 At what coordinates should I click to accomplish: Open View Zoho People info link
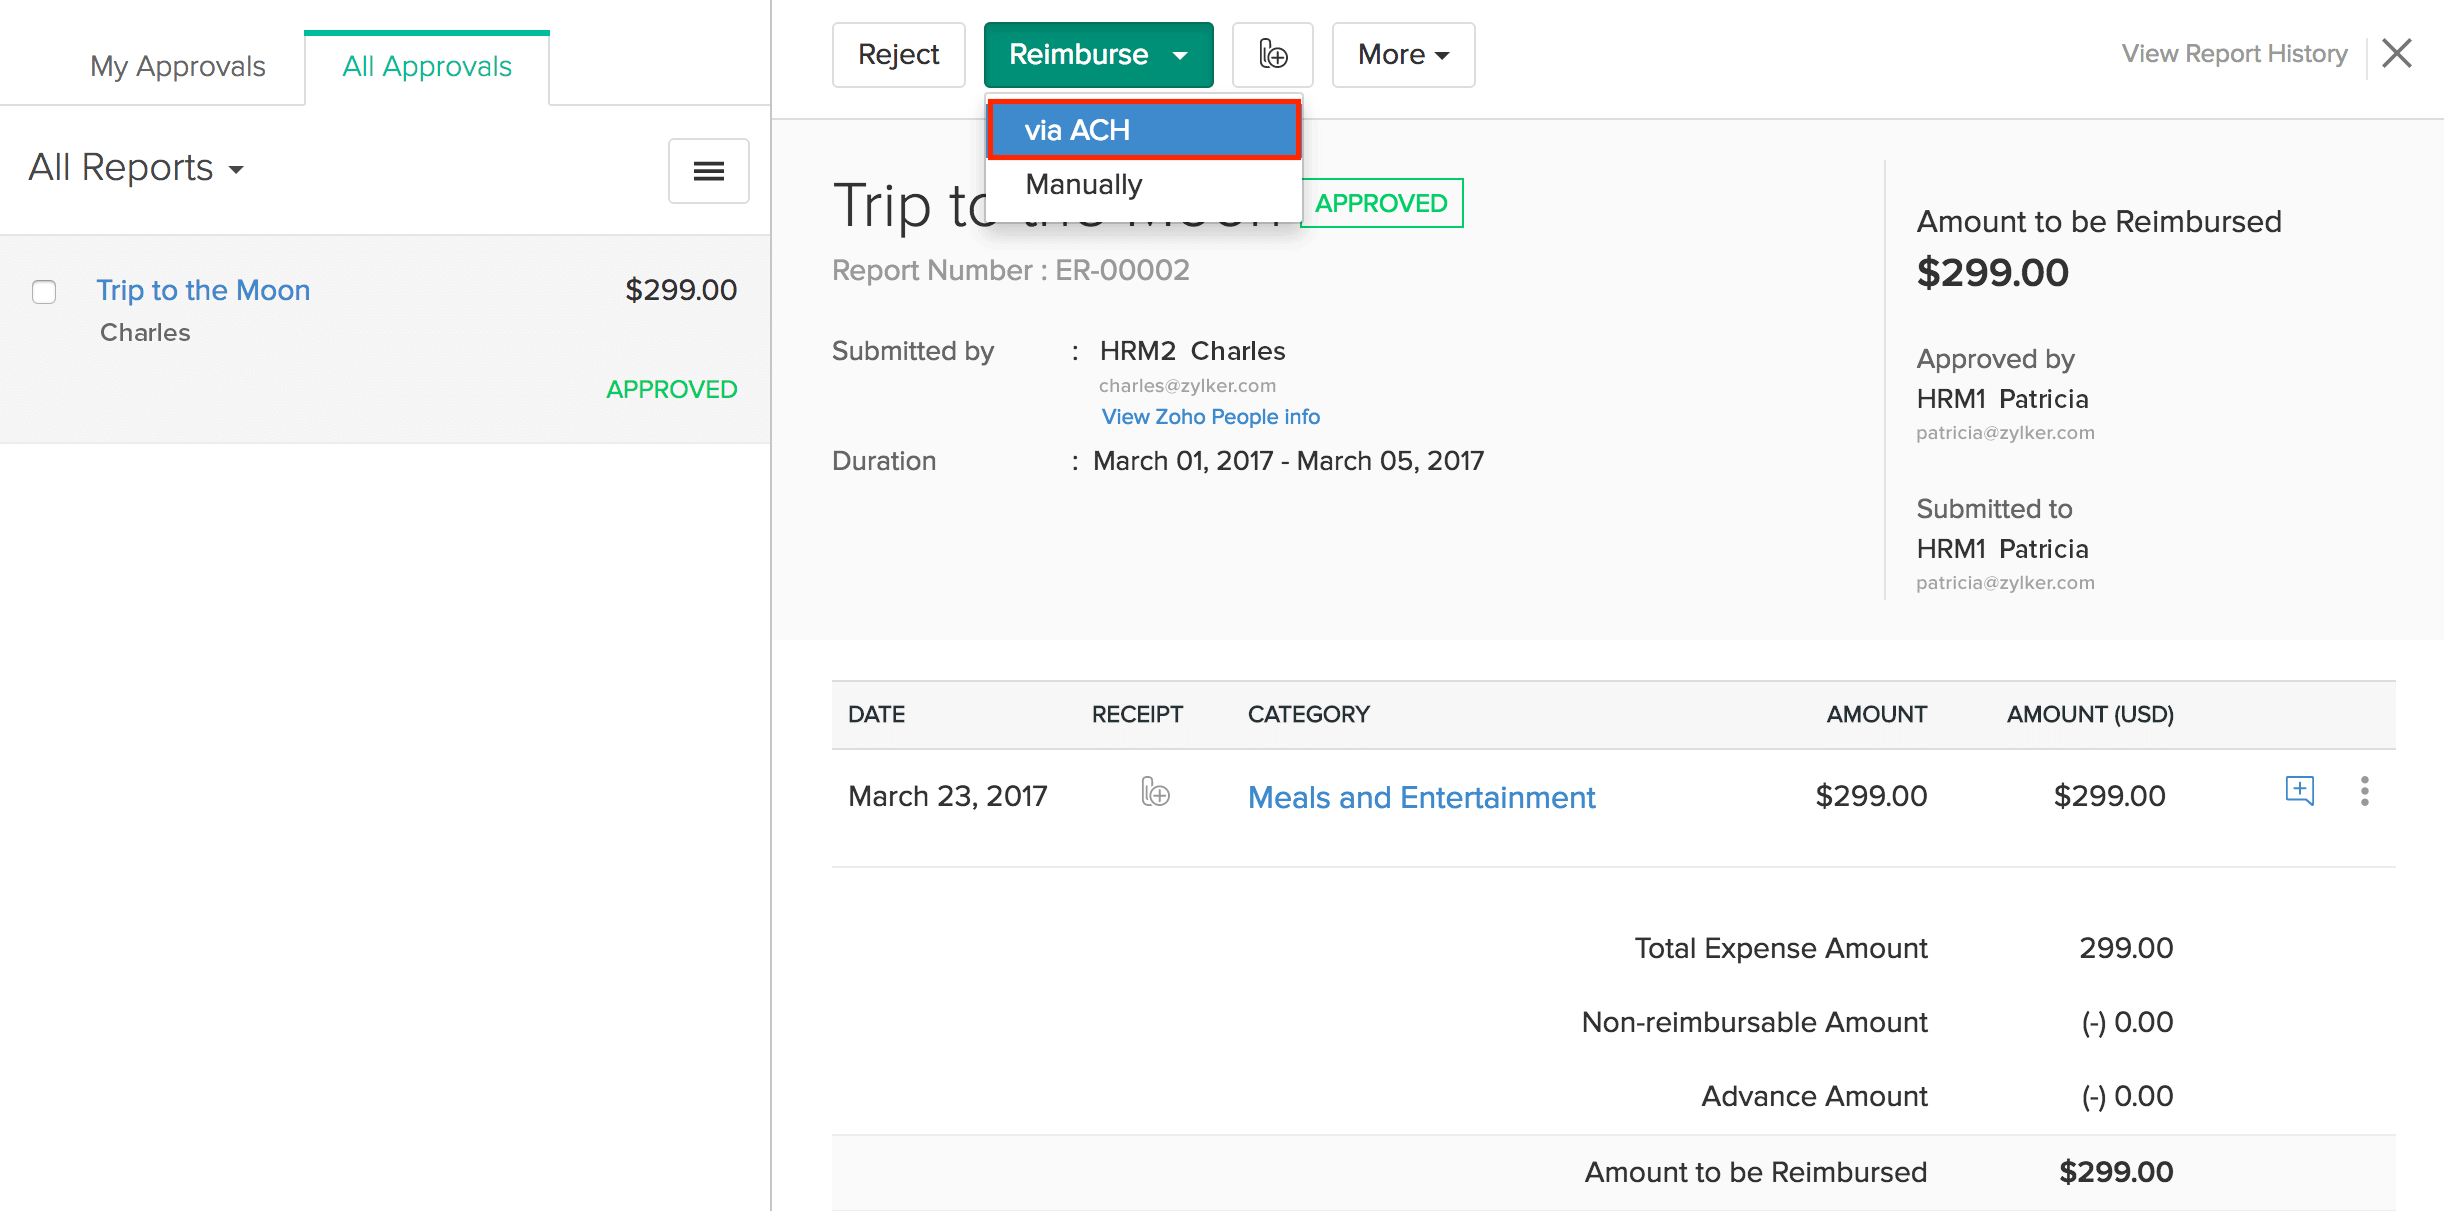1210,417
